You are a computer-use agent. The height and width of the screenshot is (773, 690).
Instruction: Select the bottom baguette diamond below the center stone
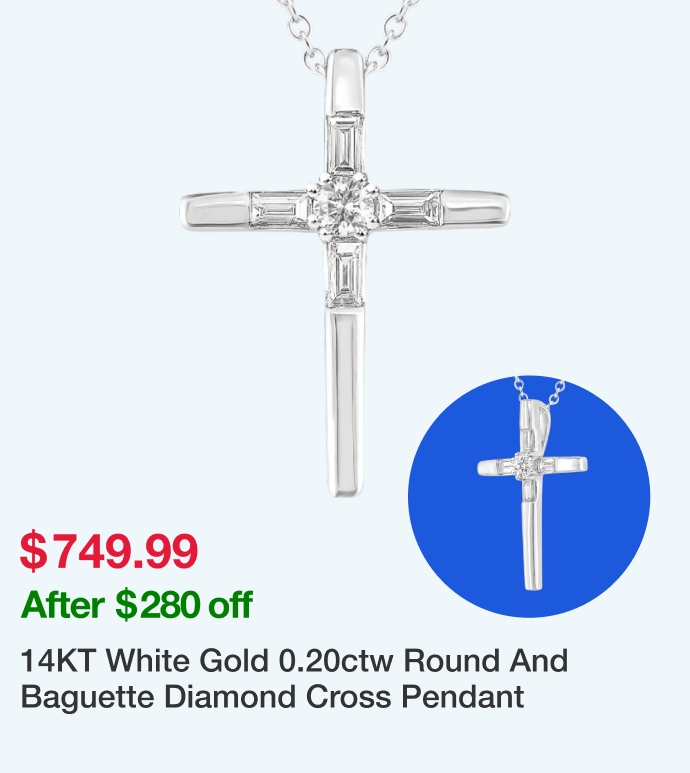(x=346, y=274)
